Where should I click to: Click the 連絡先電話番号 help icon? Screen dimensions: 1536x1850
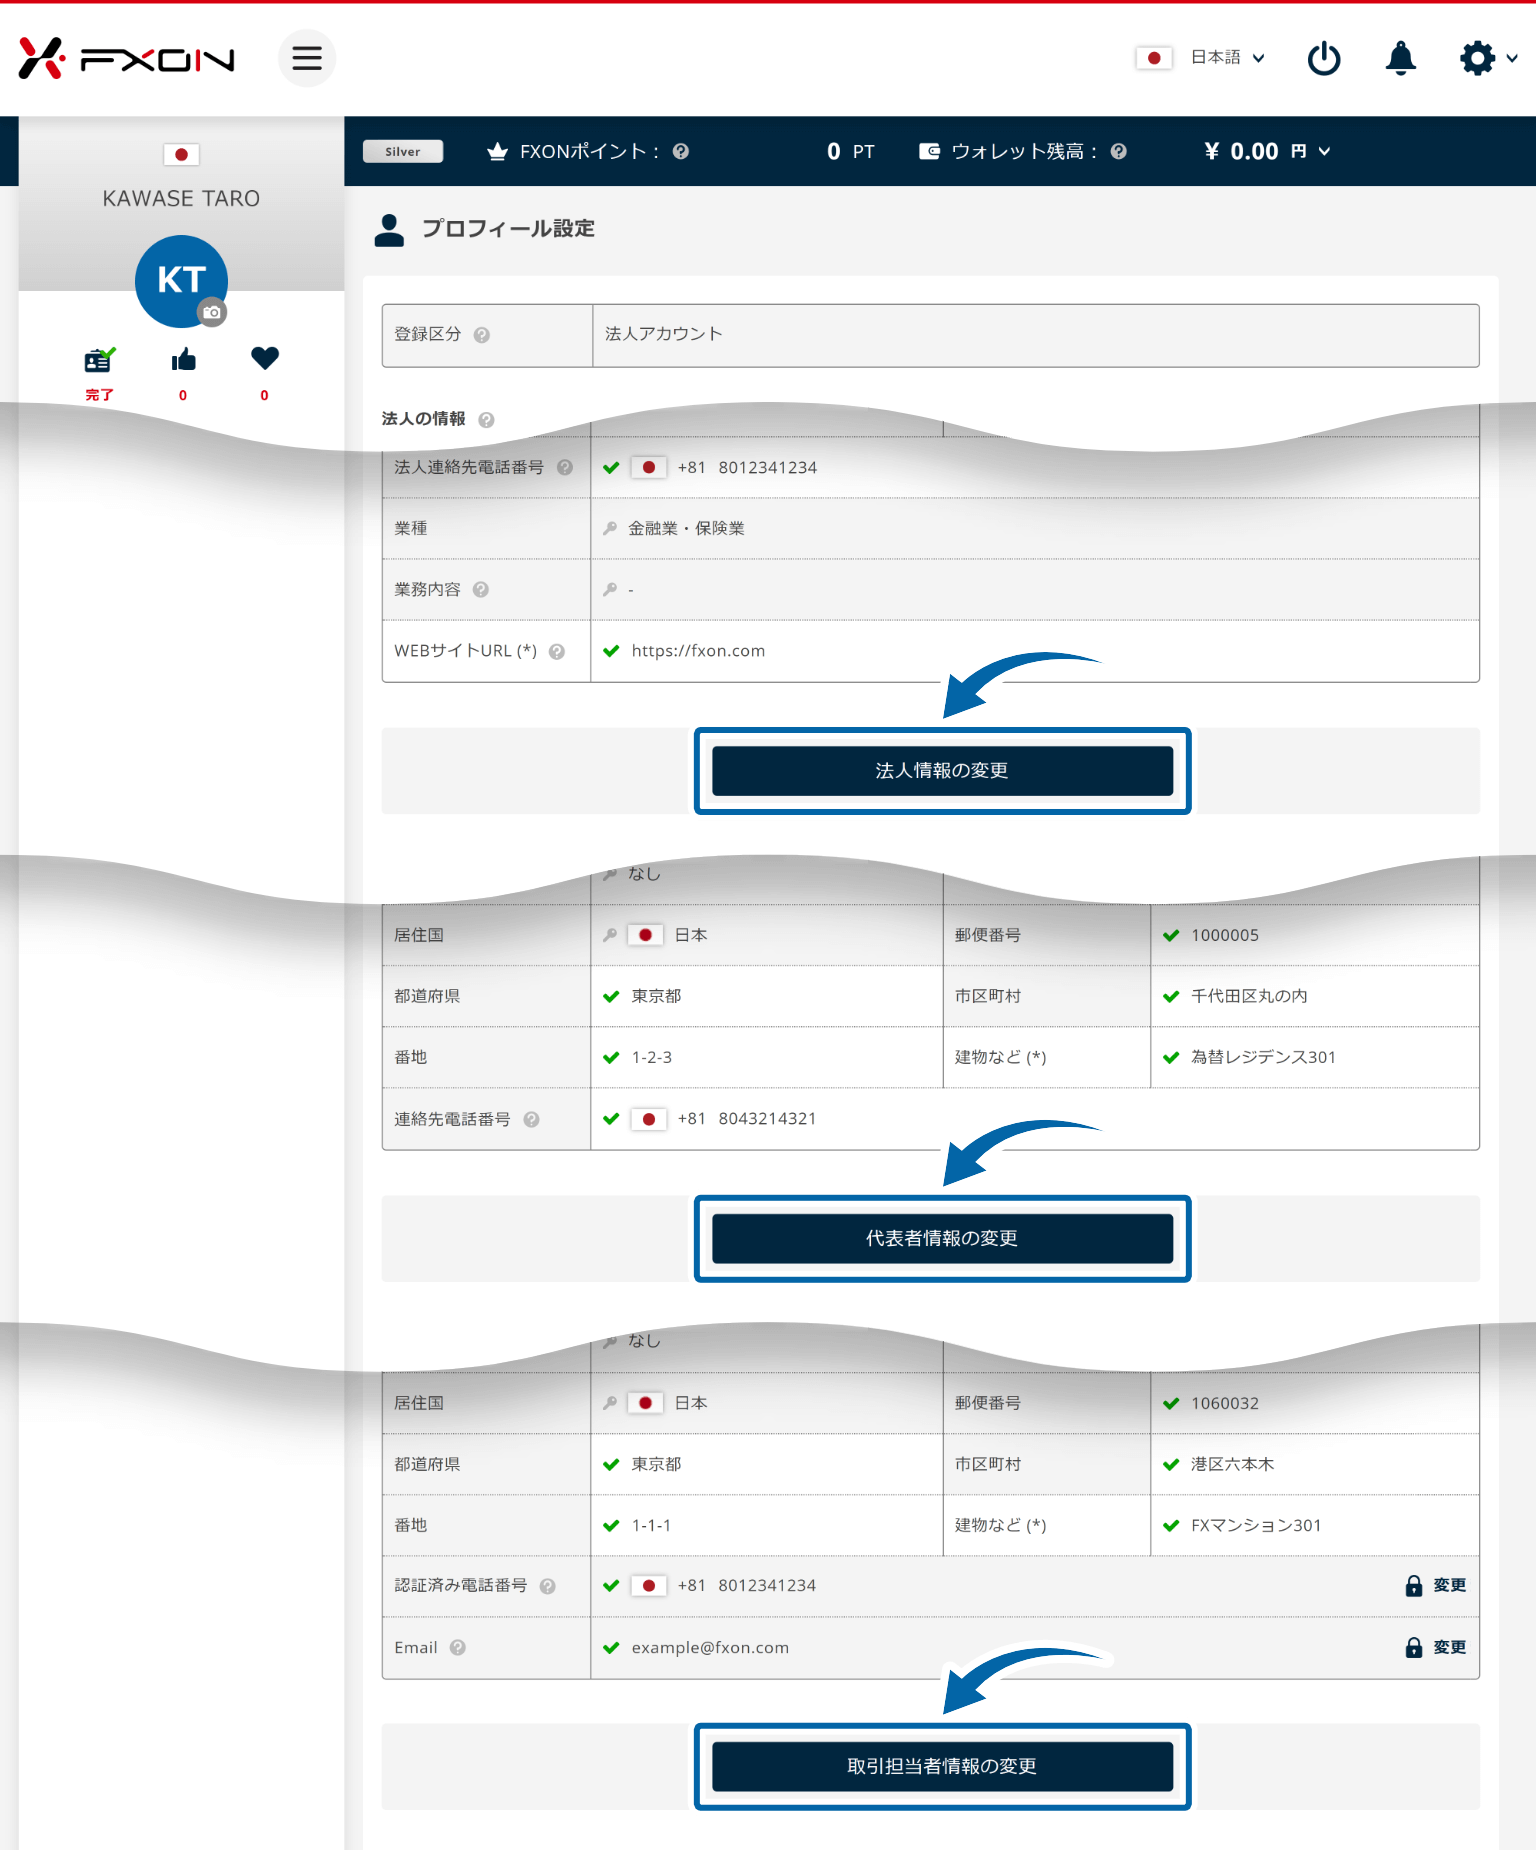(x=532, y=1119)
